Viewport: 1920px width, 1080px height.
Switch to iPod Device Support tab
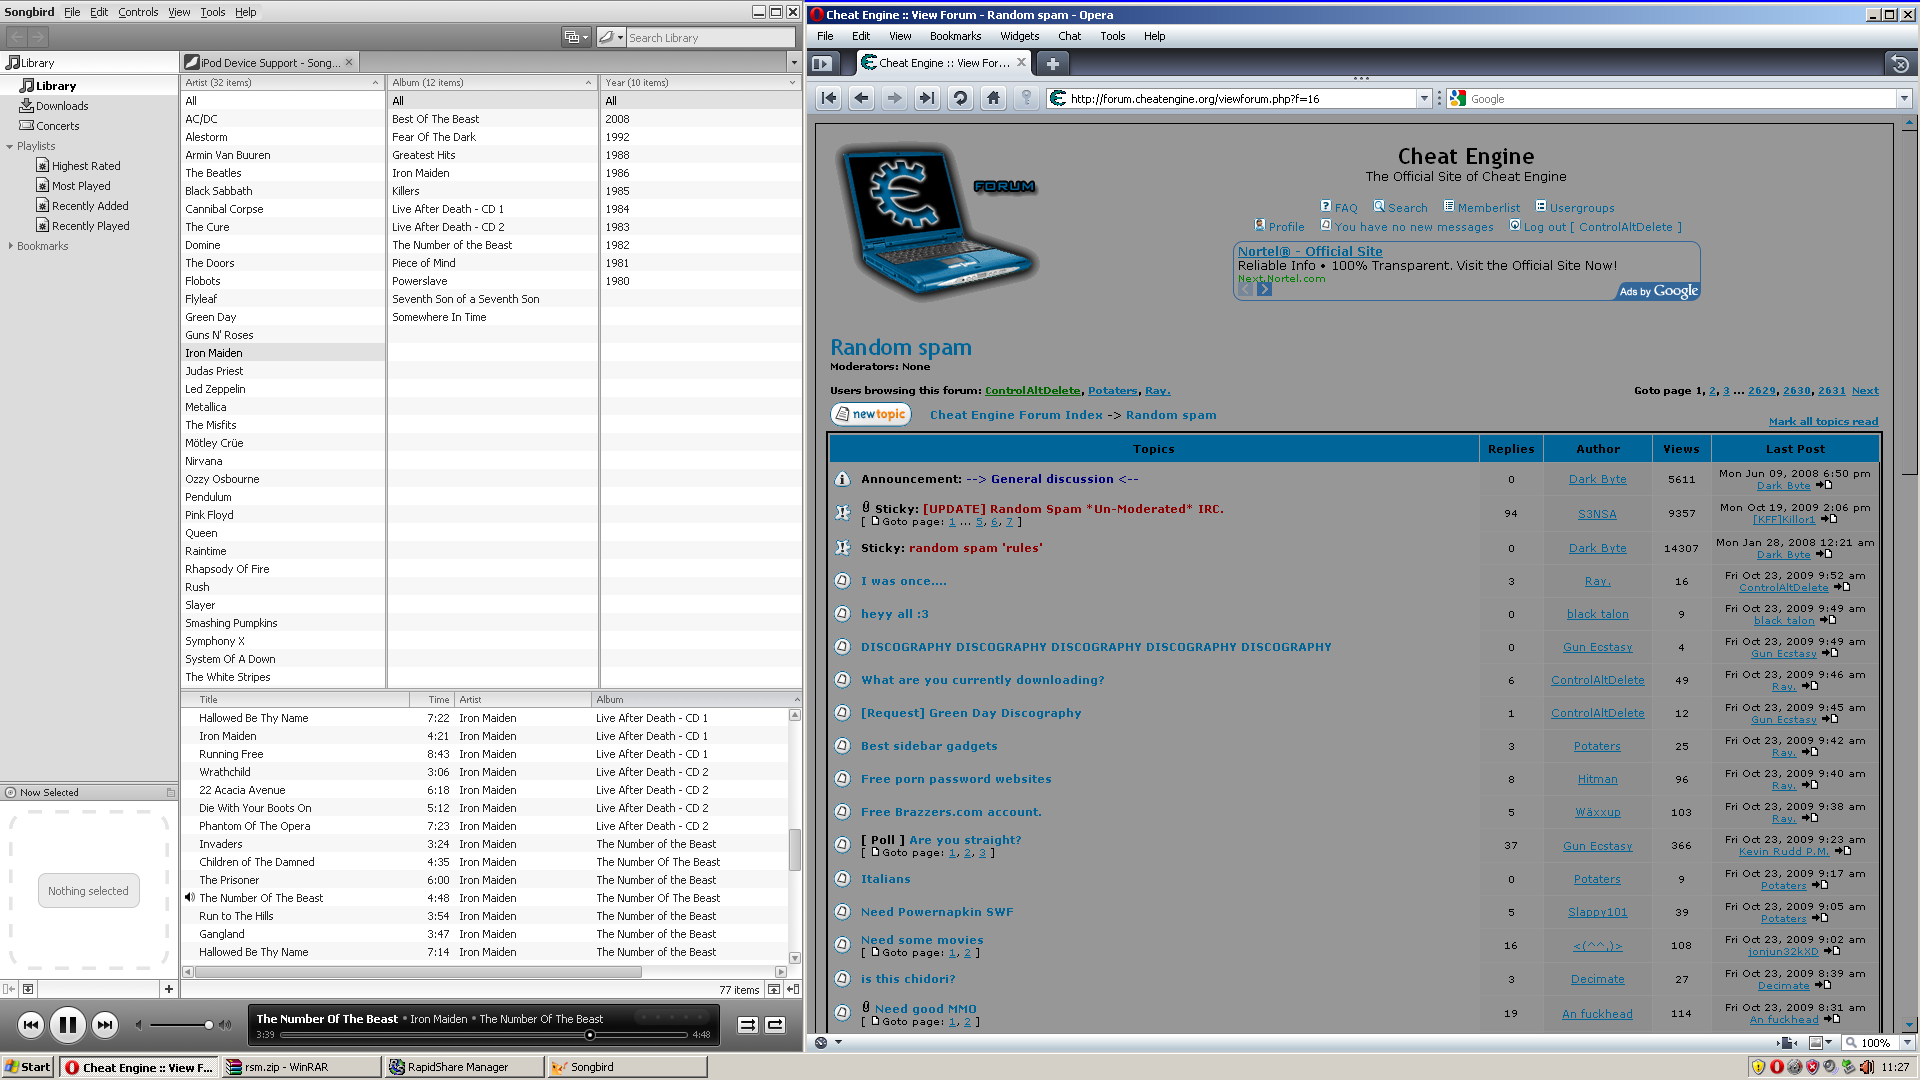(x=269, y=62)
